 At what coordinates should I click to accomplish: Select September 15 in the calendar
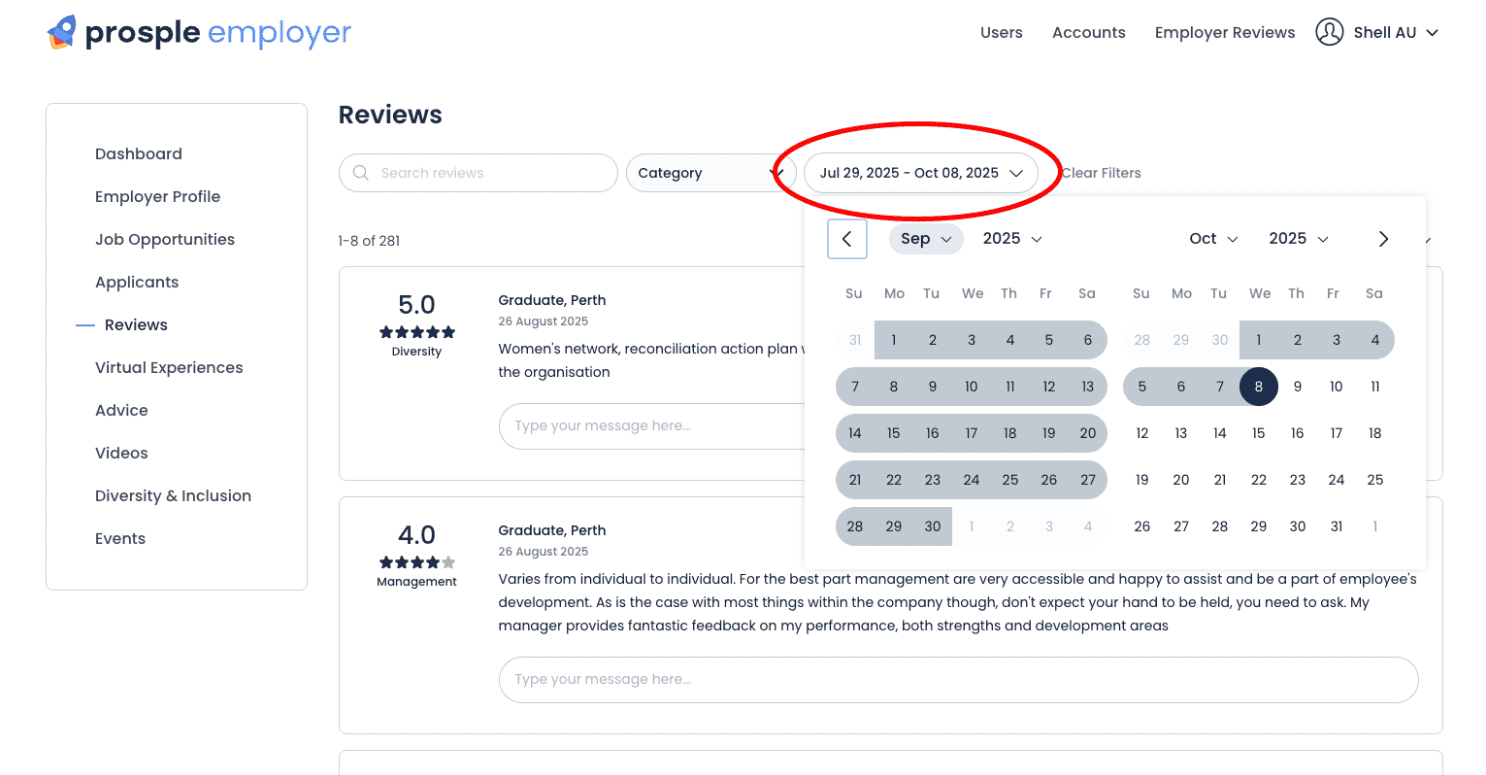[x=894, y=434]
